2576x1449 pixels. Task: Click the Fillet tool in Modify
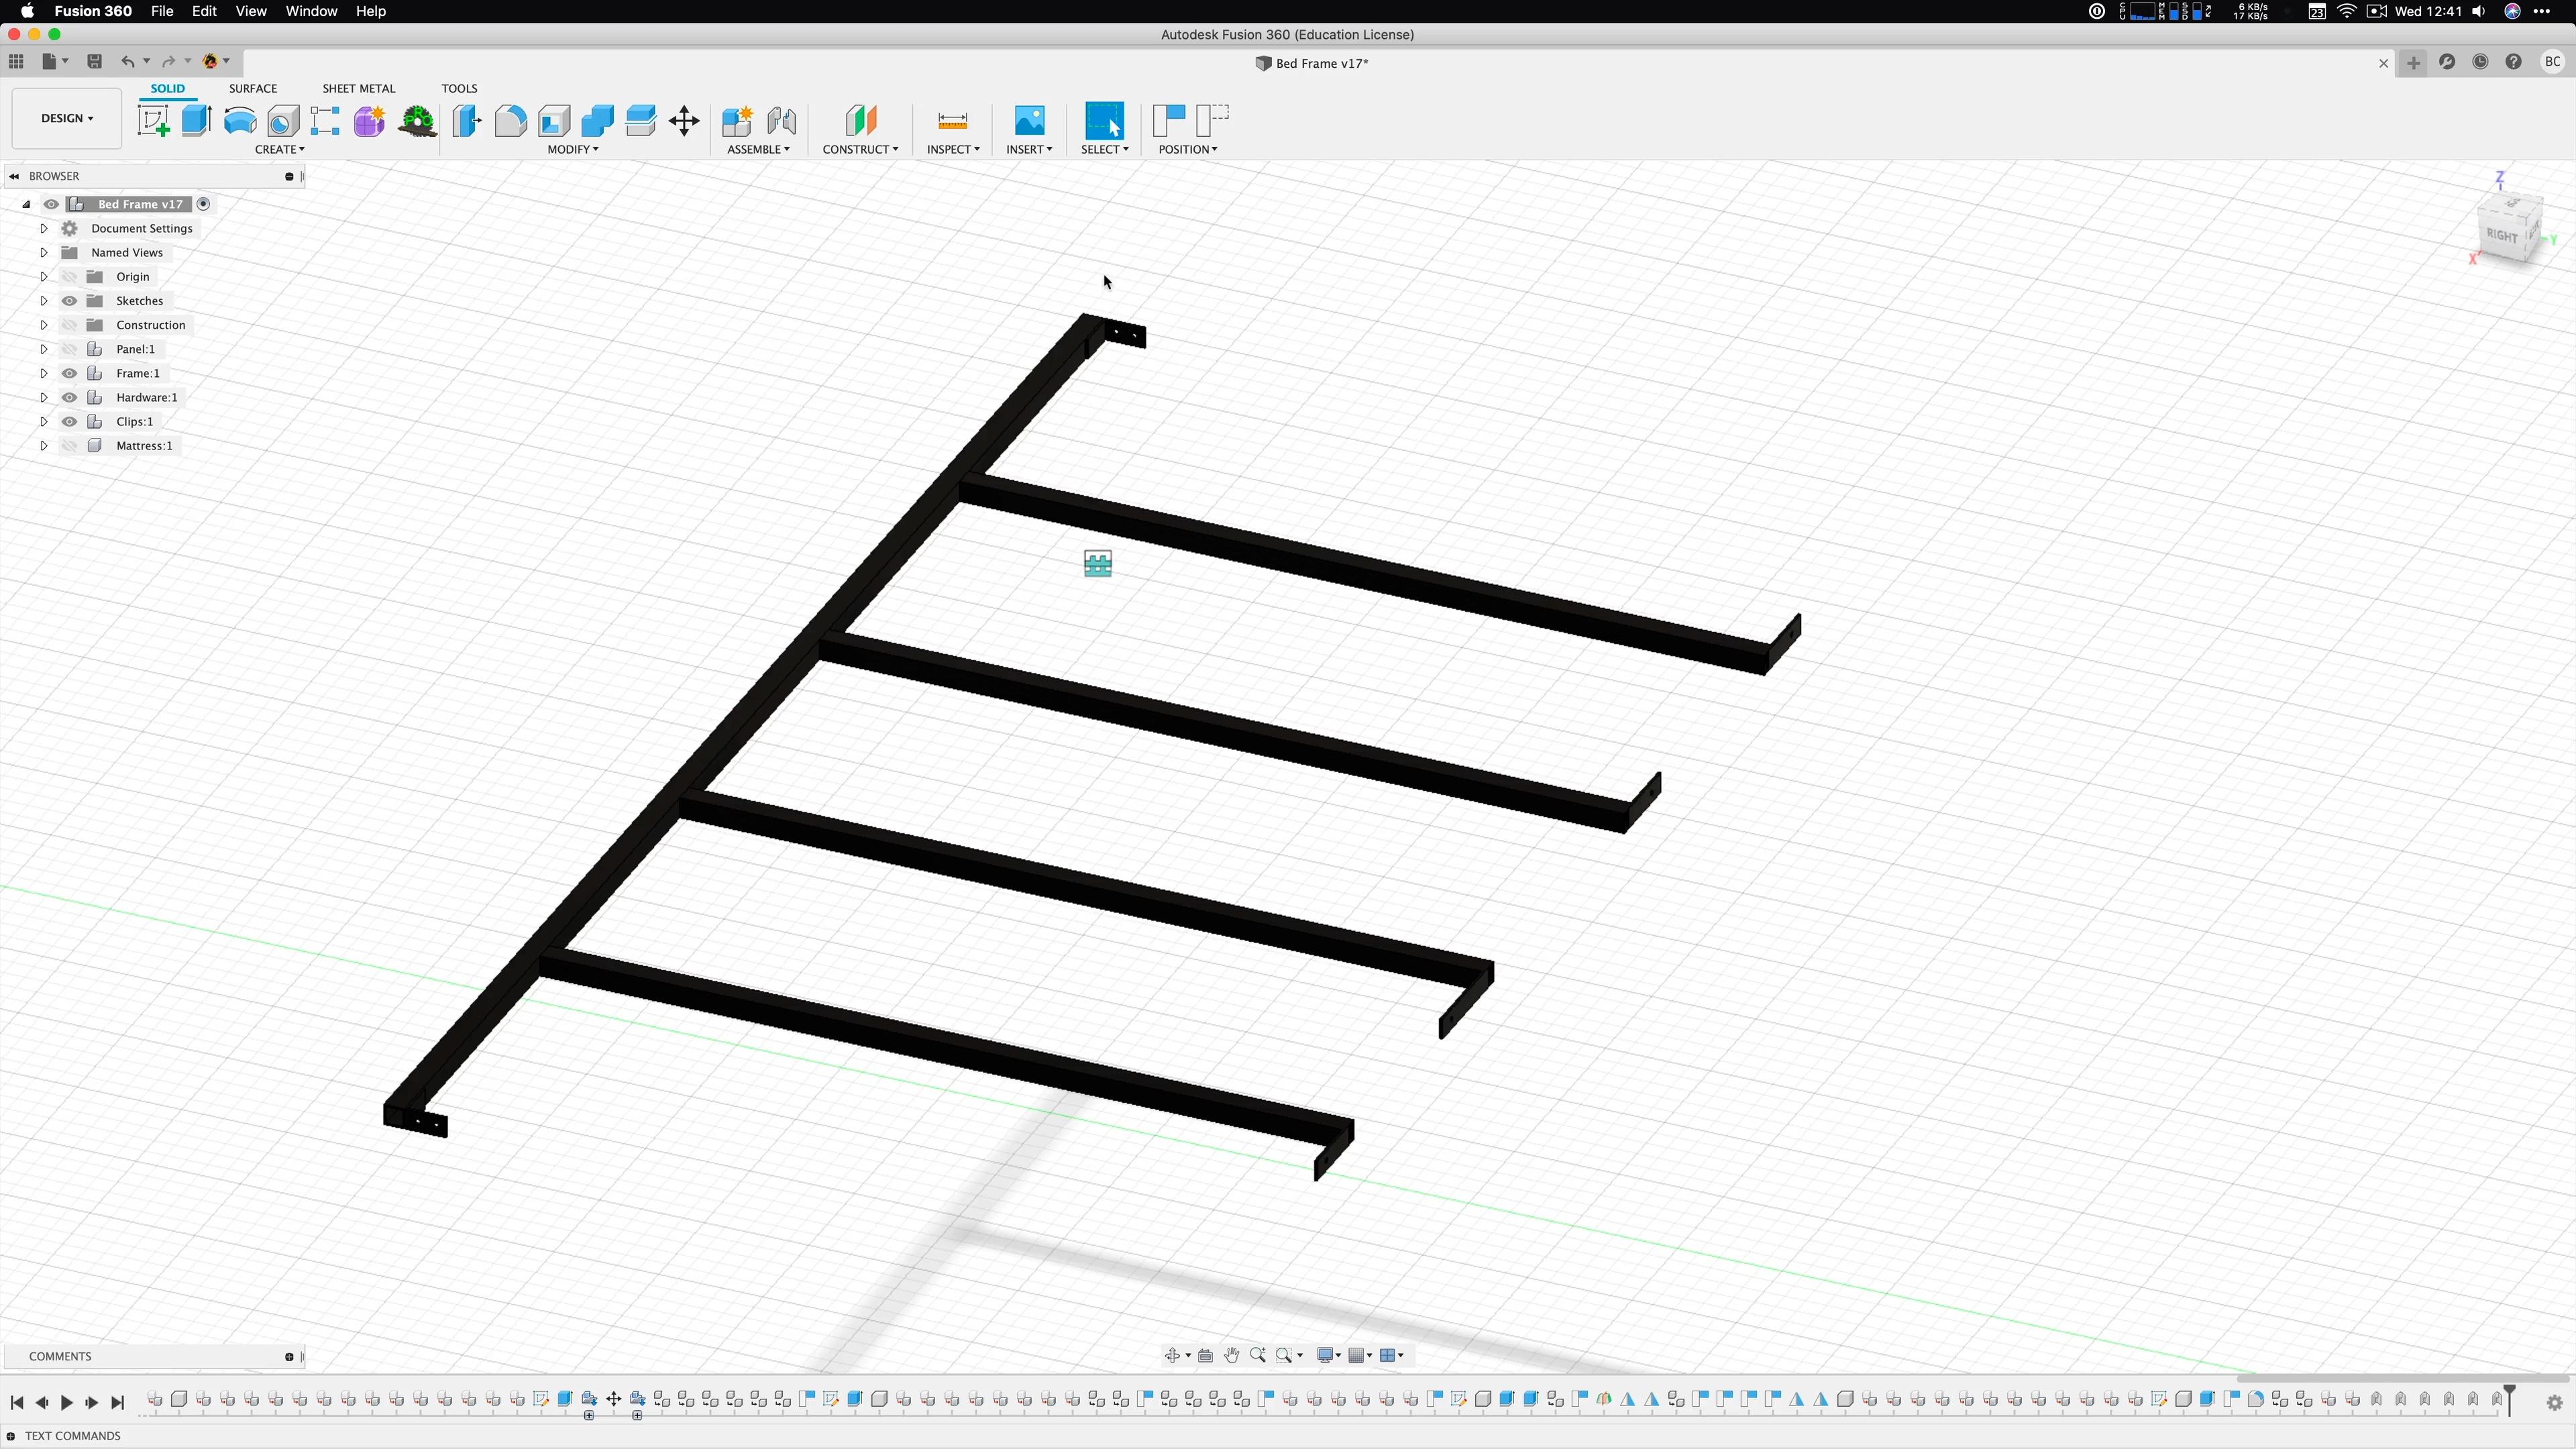[x=510, y=121]
